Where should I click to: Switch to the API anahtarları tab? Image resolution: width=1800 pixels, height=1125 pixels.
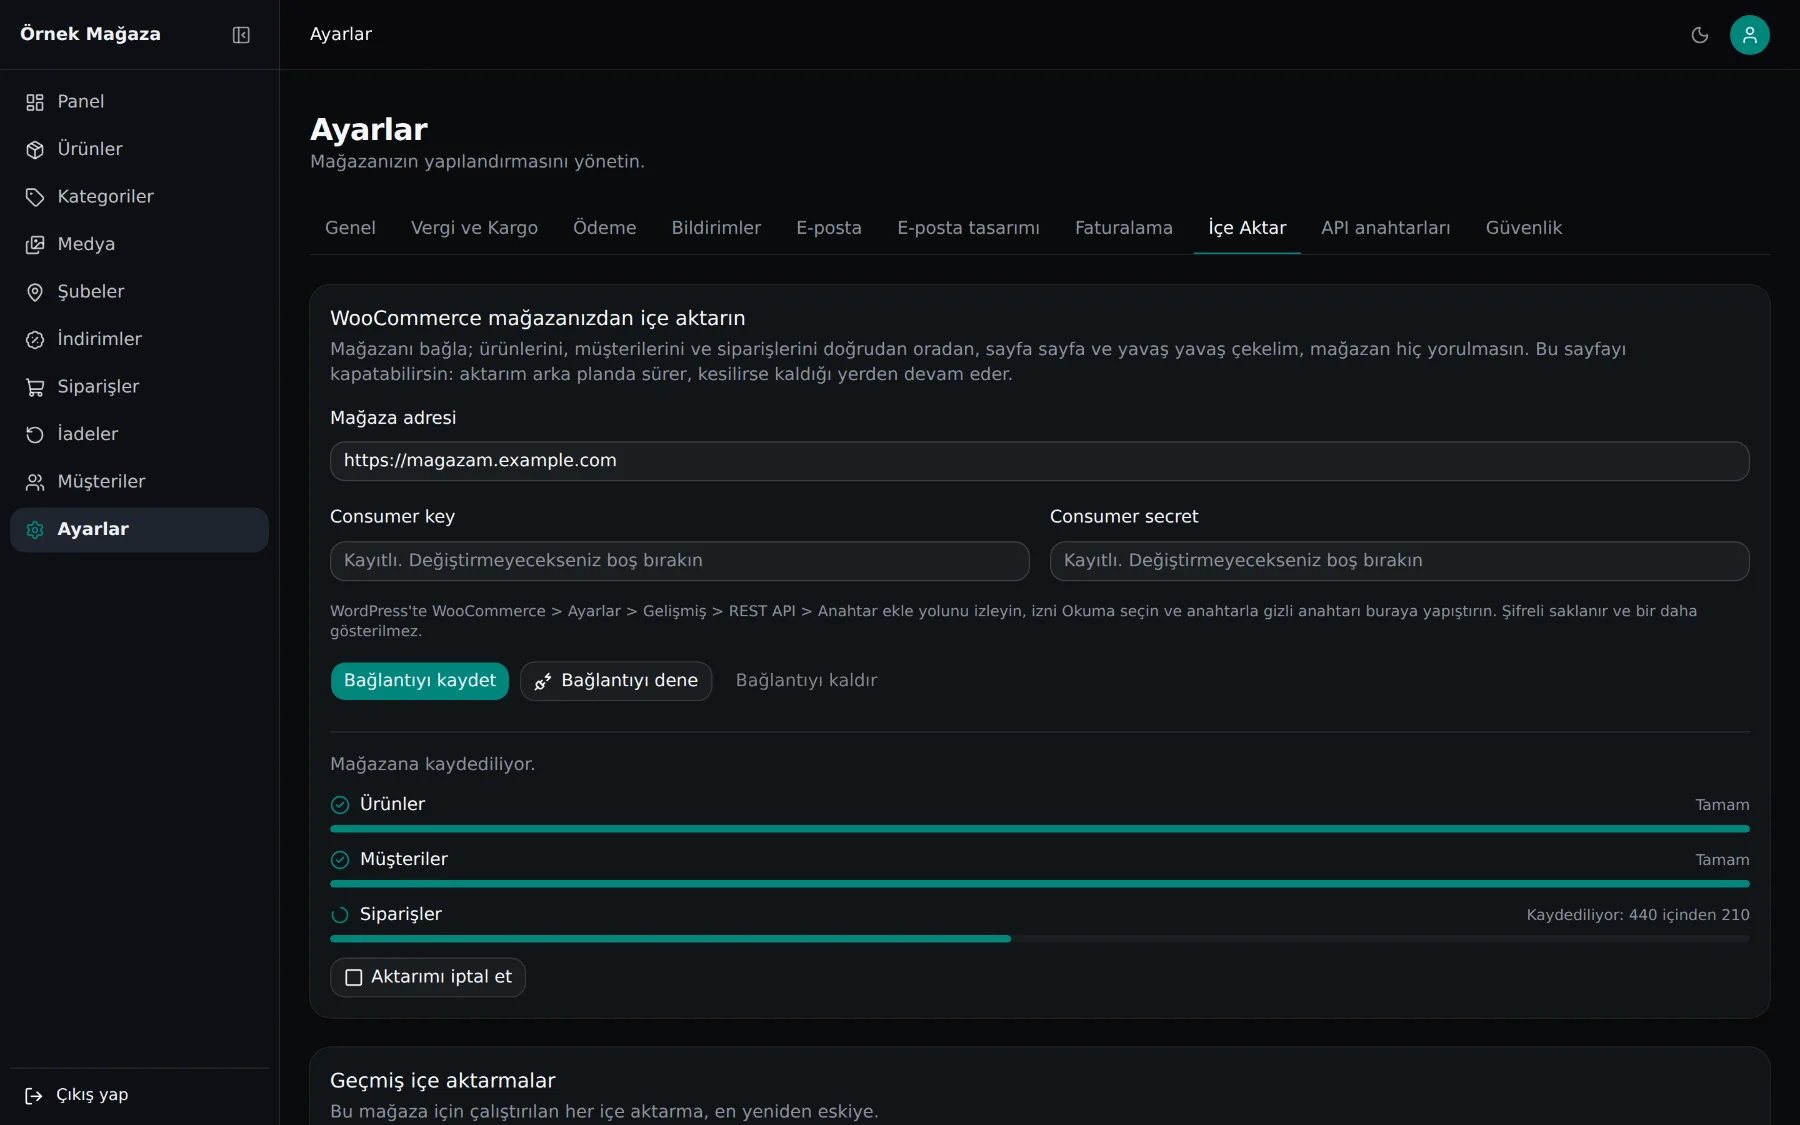(x=1386, y=228)
